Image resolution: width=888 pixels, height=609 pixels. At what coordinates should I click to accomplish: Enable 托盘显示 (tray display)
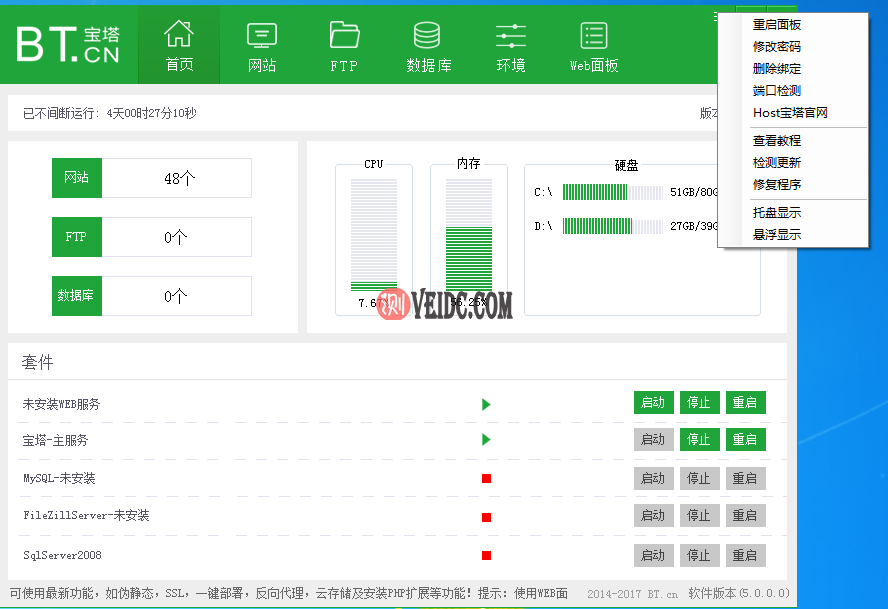(x=776, y=212)
